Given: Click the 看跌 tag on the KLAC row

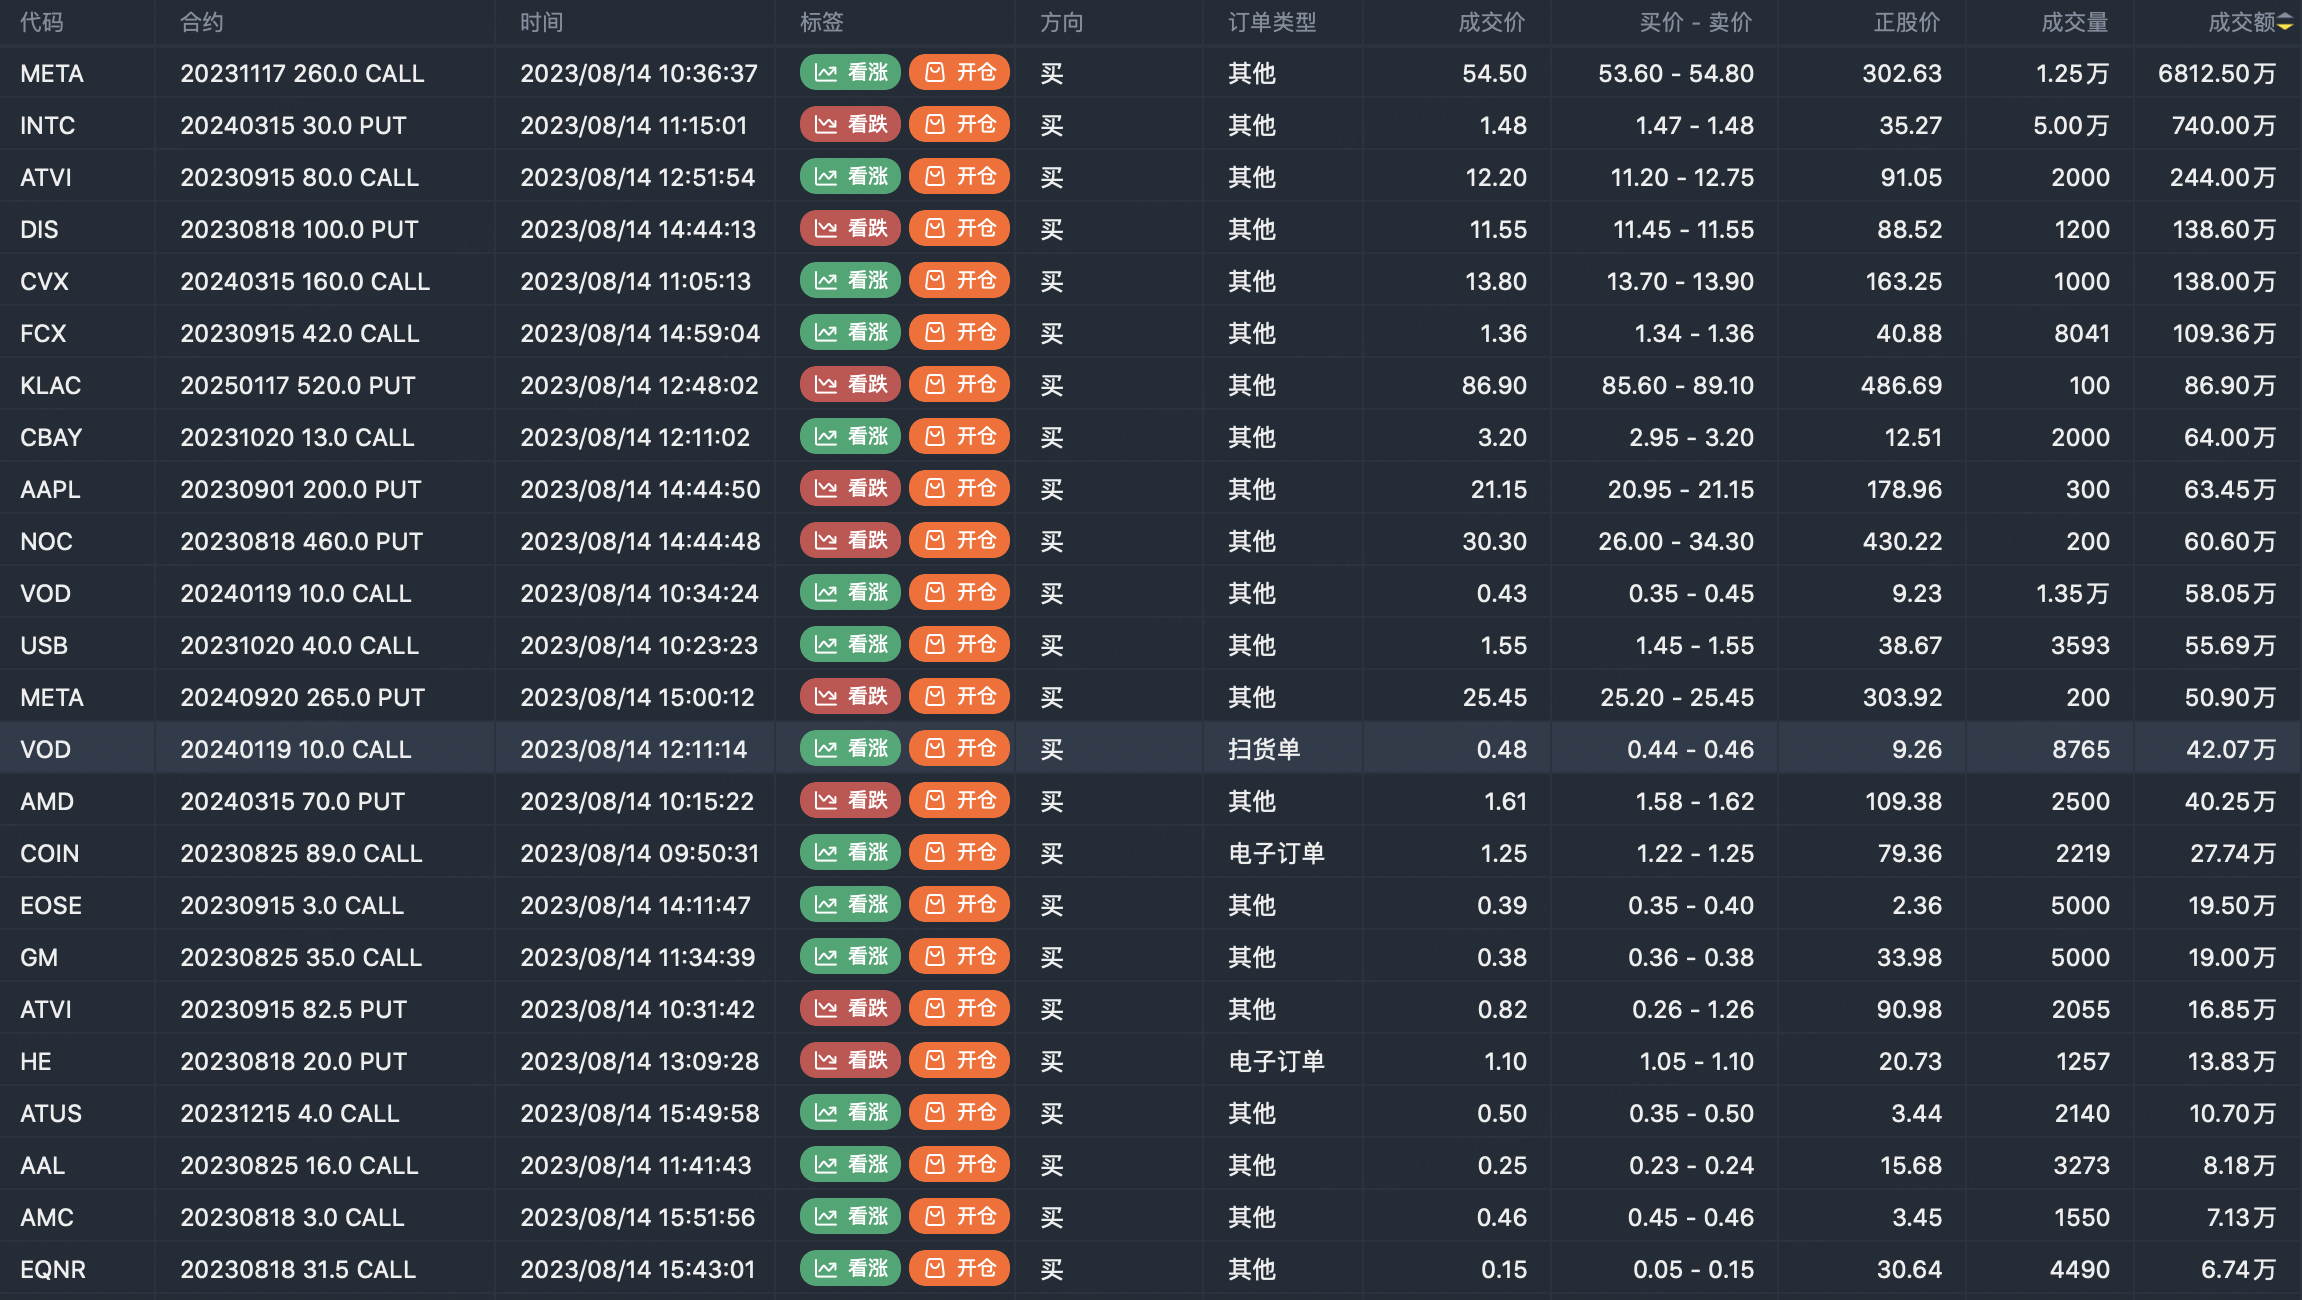Looking at the screenshot, I should 850,385.
